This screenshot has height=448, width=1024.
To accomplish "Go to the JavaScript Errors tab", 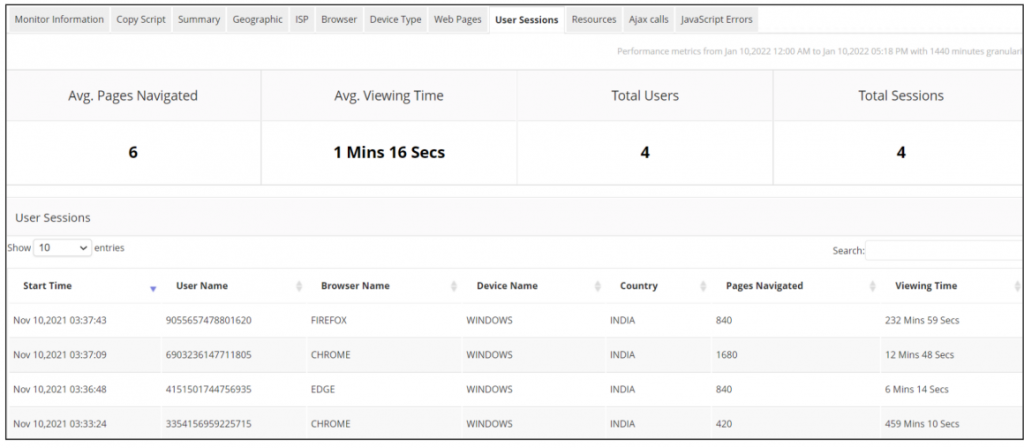I will pos(717,20).
